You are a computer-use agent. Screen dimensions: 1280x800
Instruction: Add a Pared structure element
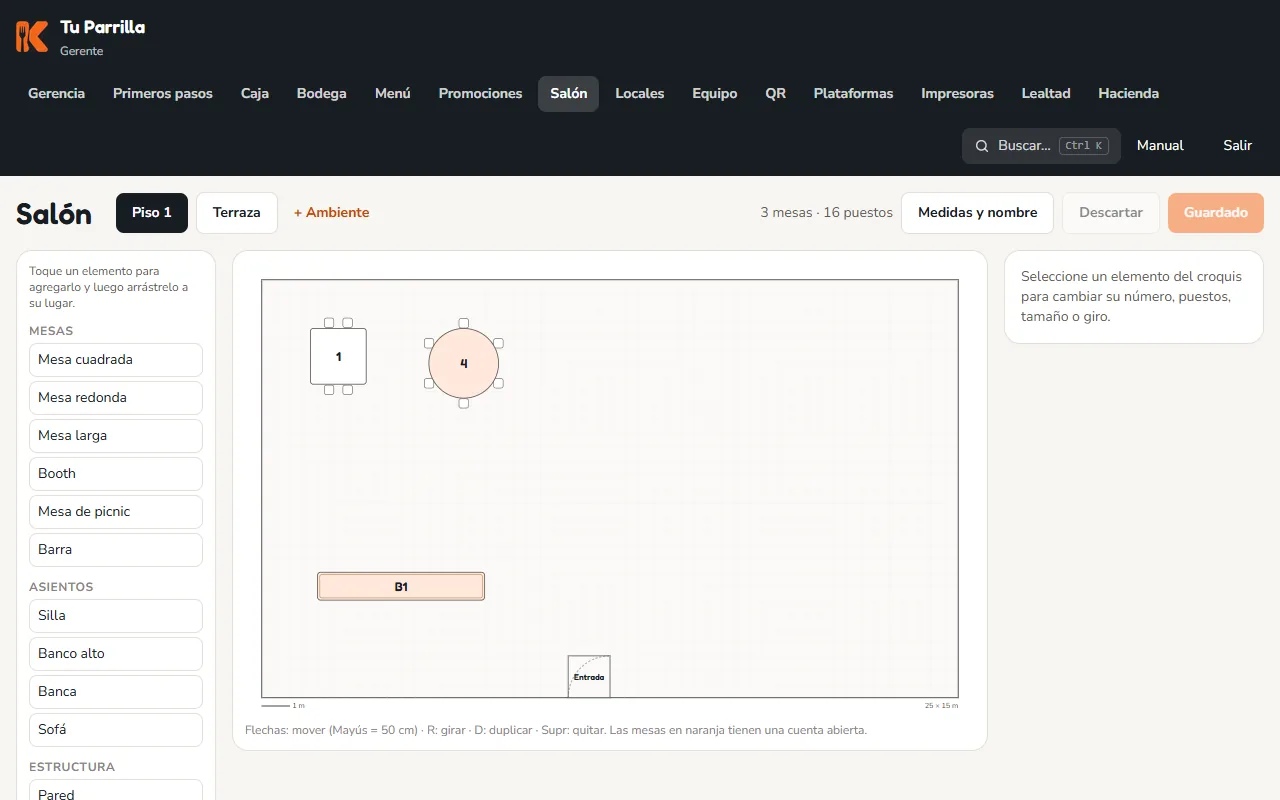[116, 790]
